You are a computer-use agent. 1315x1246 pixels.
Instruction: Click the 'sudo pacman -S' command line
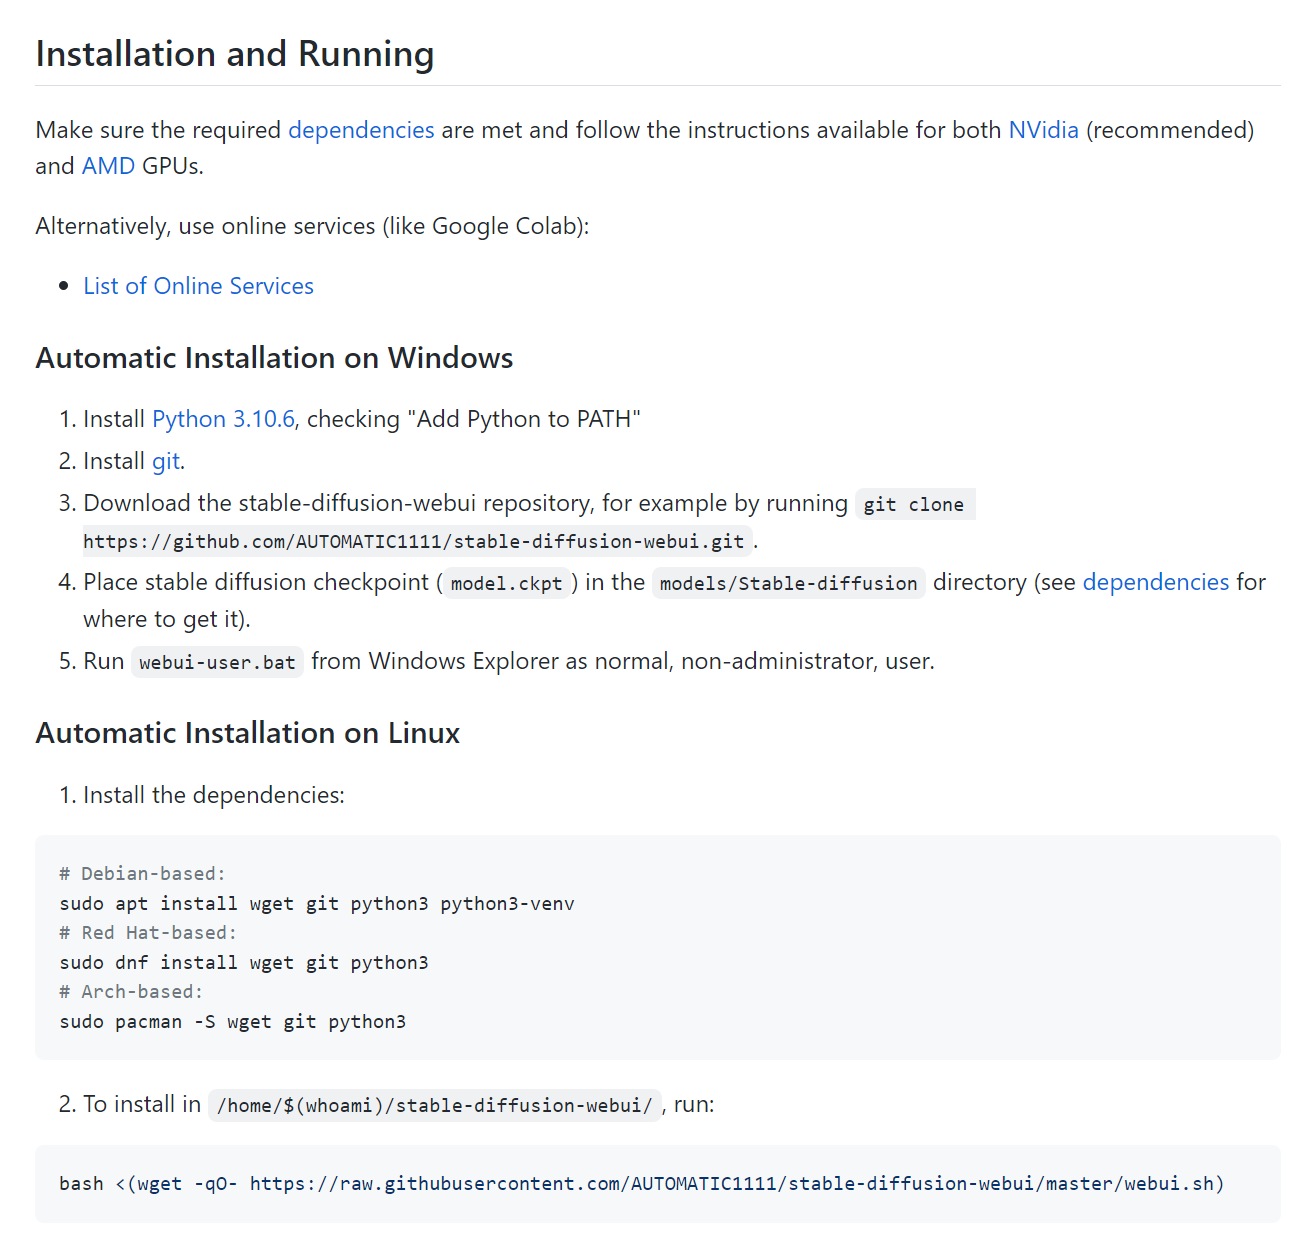(x=233, y=1022)
